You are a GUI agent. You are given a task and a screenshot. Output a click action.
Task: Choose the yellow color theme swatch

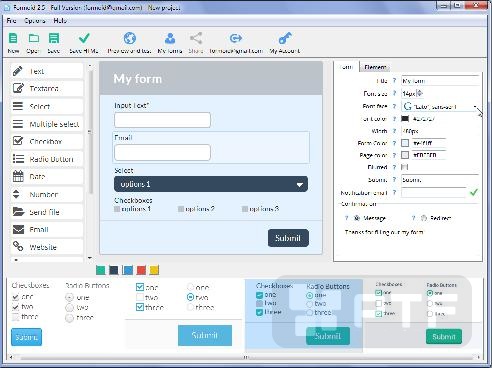(154, 270)
